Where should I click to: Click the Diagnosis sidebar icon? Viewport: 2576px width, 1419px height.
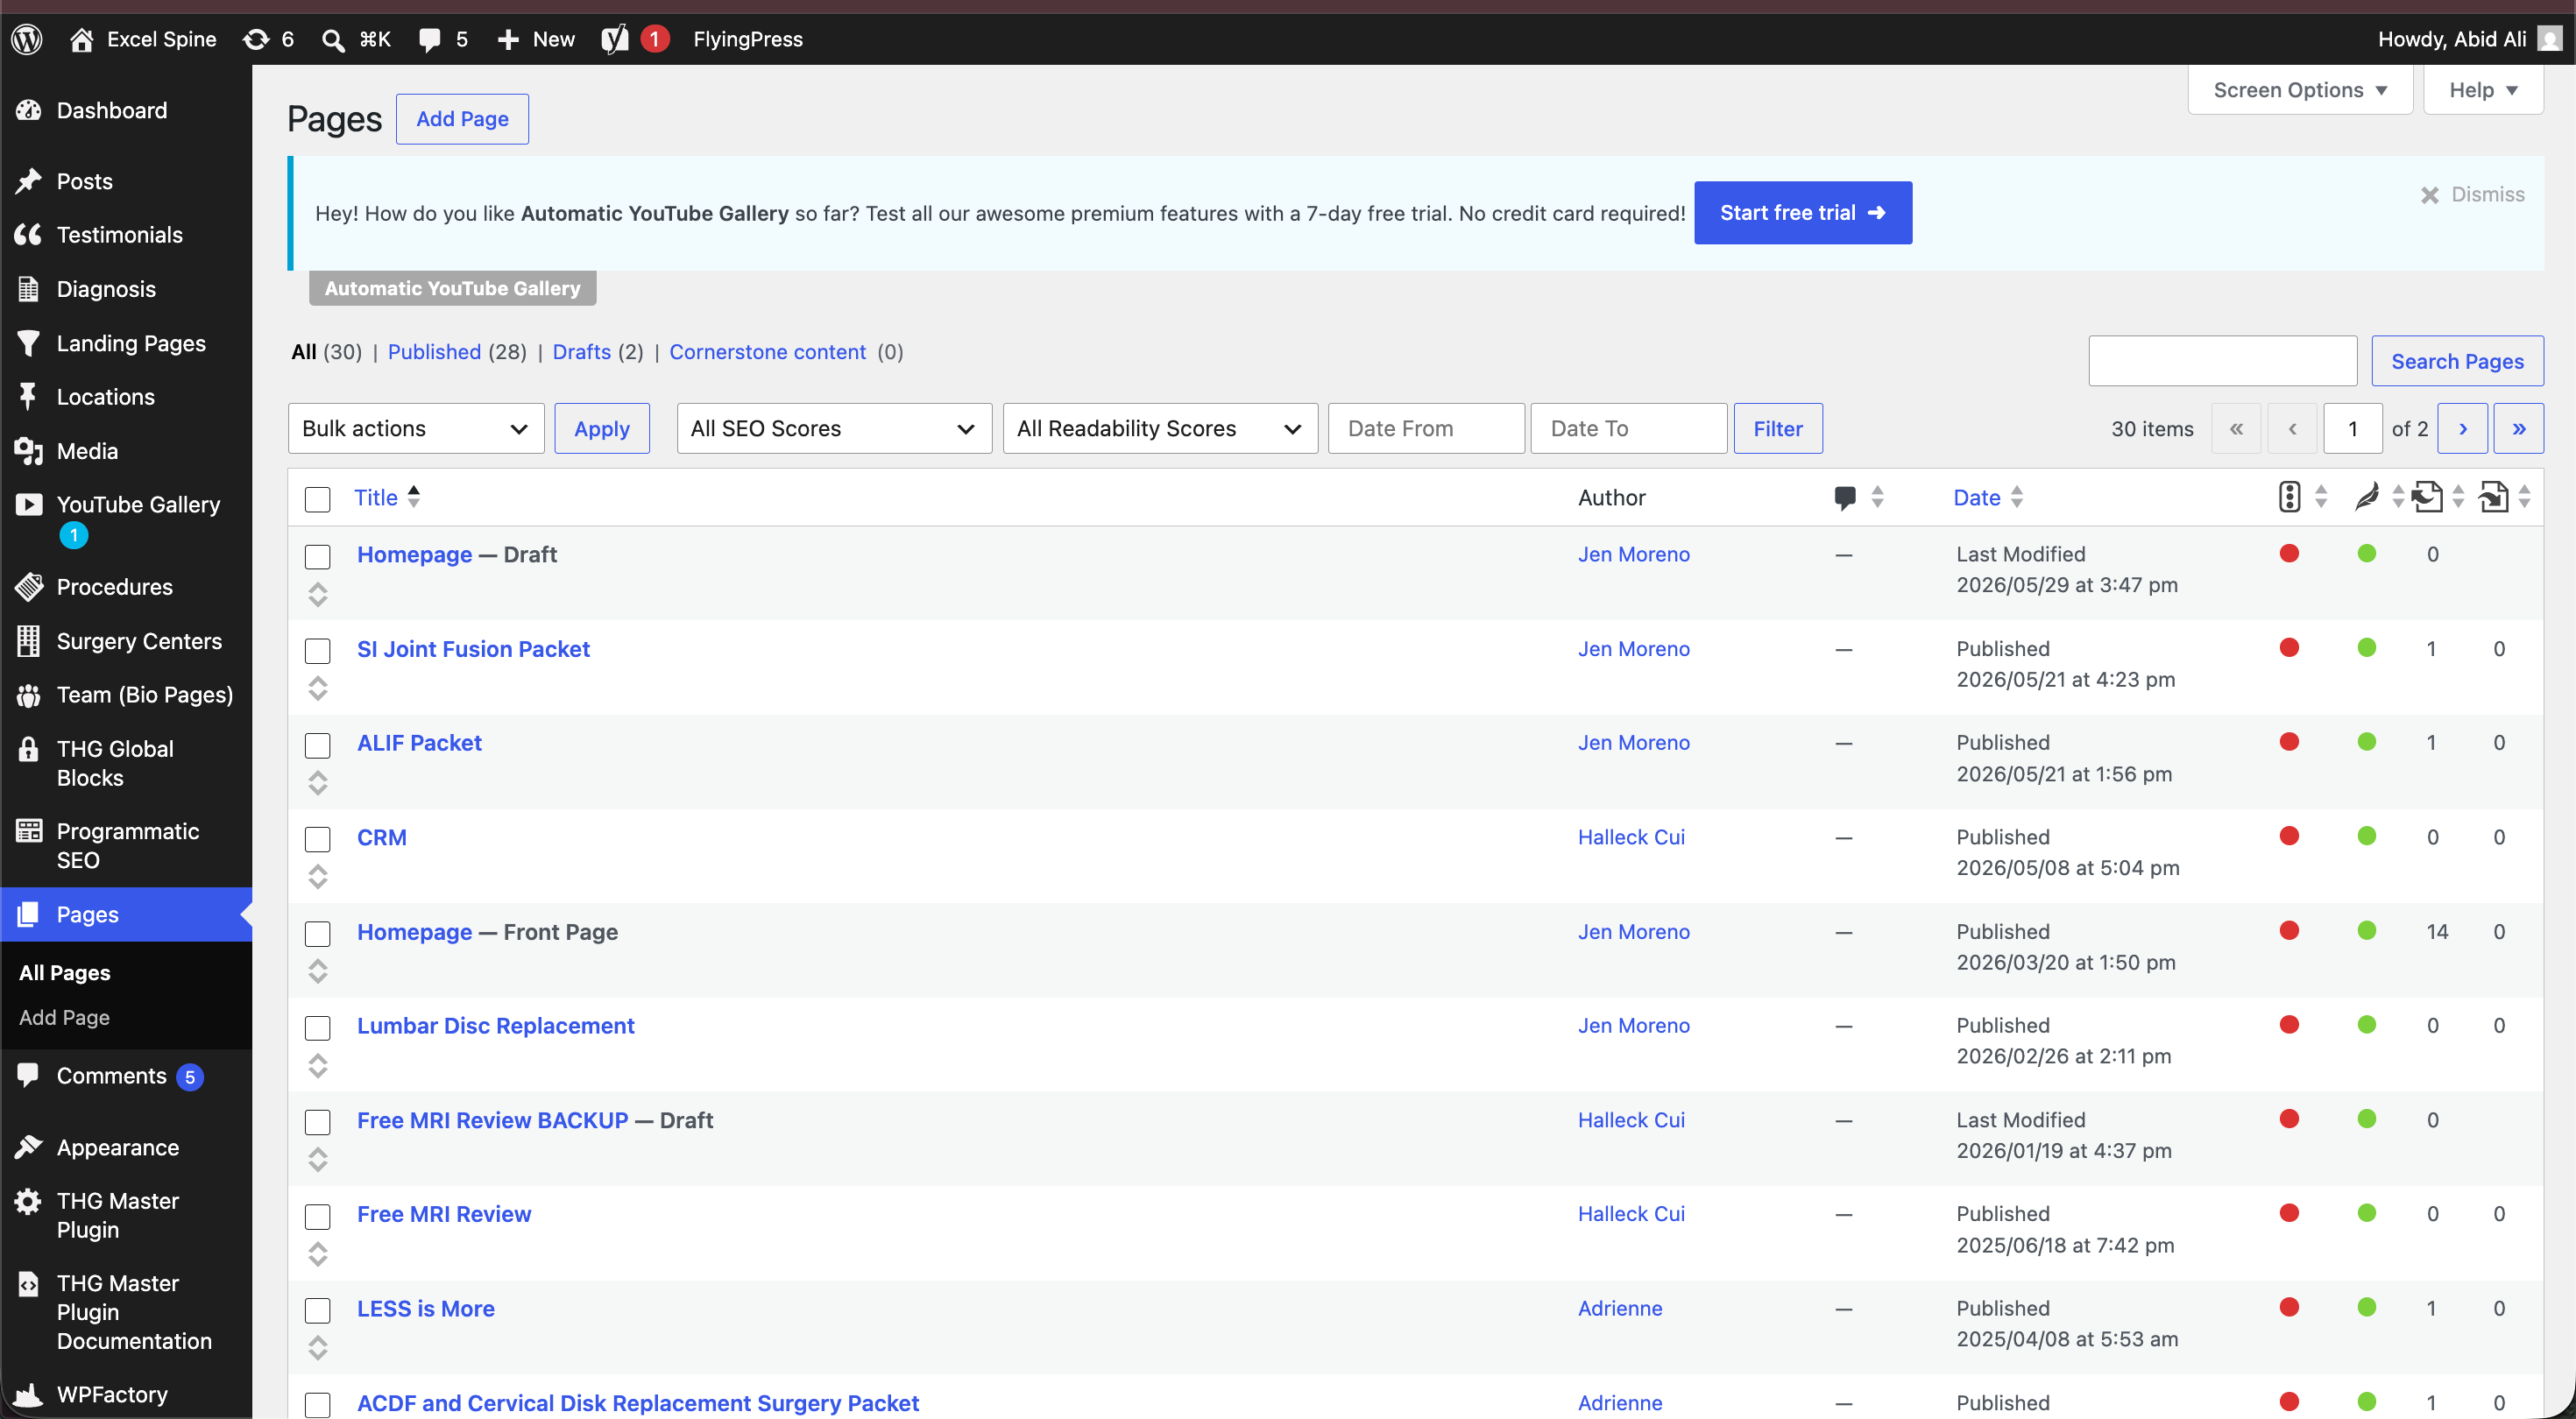(29, 289)
